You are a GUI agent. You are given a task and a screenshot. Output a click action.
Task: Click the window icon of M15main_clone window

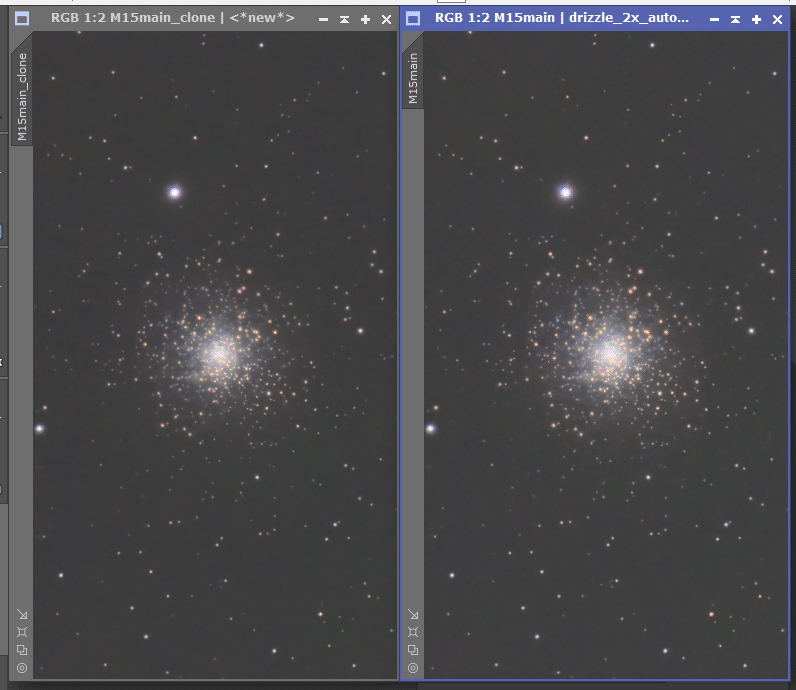click(x=22, y=19)
